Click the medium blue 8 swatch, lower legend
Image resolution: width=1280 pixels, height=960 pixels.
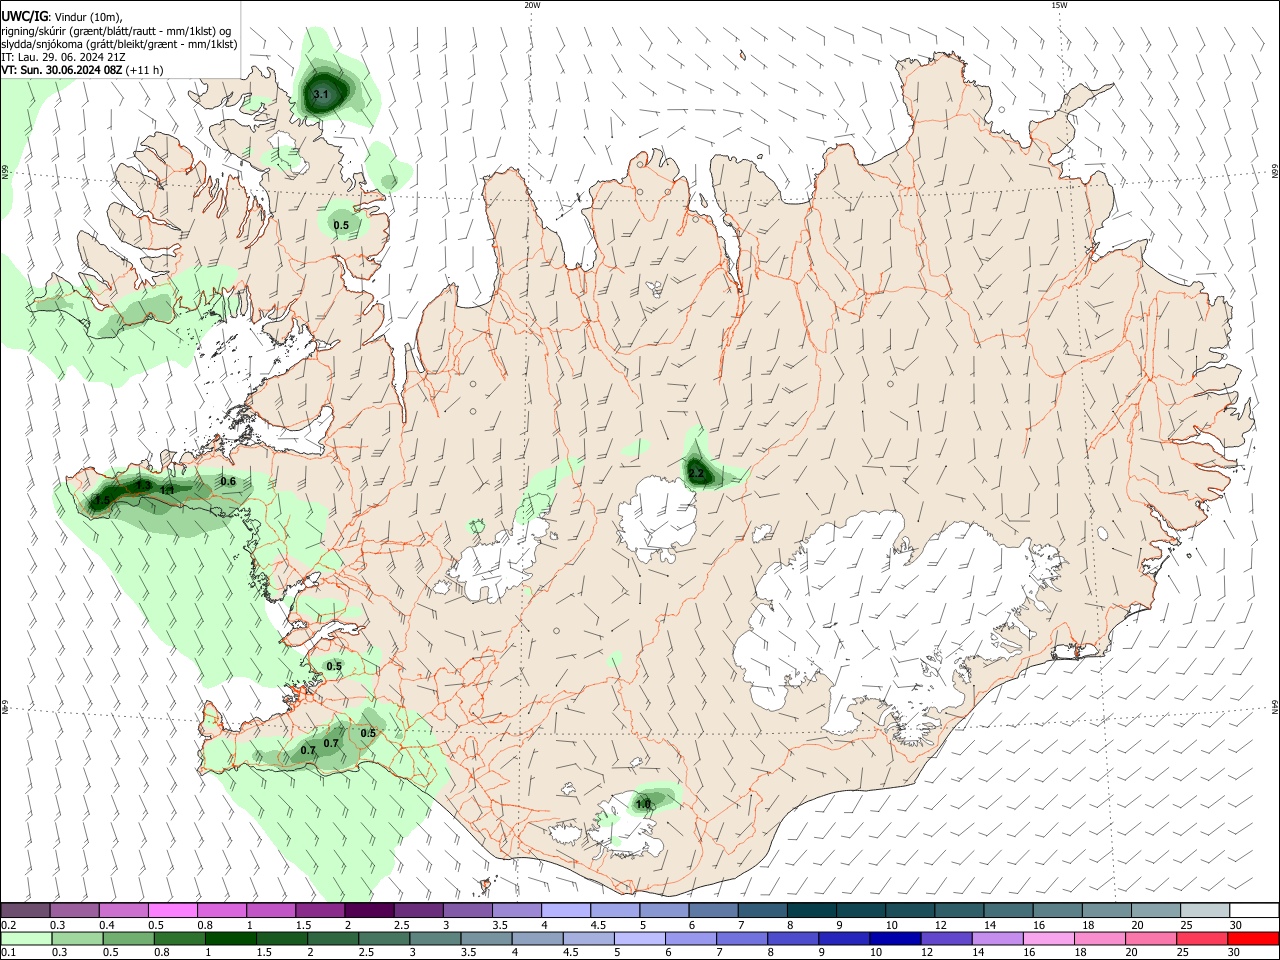point(793,939)
